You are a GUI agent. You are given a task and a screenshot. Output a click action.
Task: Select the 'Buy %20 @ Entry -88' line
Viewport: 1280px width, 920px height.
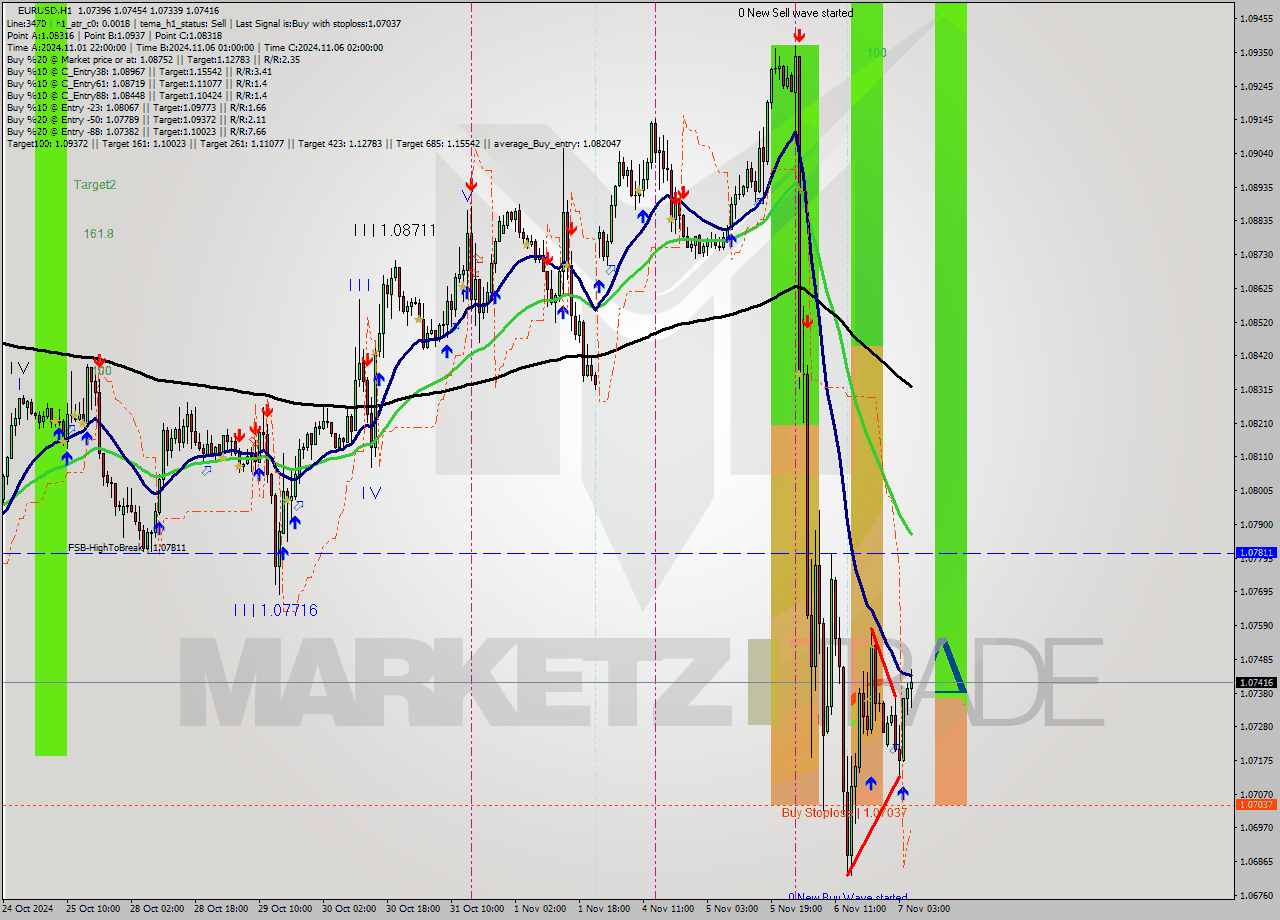pyautogui.click(x=136, y=131)
